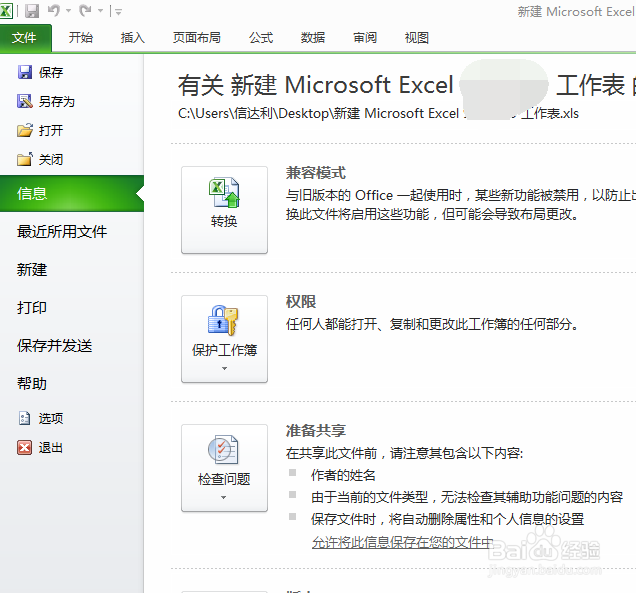Click the lock and key icon of 保护工作簿
Viewport: 636px width, 593px height.
223,320
